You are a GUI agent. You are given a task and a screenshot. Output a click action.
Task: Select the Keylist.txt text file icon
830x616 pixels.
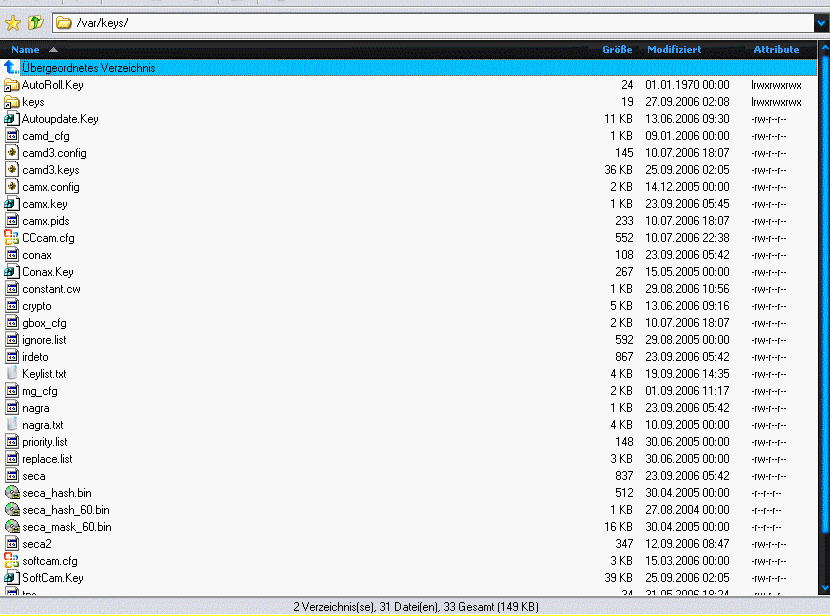click(x=12, y=374)
